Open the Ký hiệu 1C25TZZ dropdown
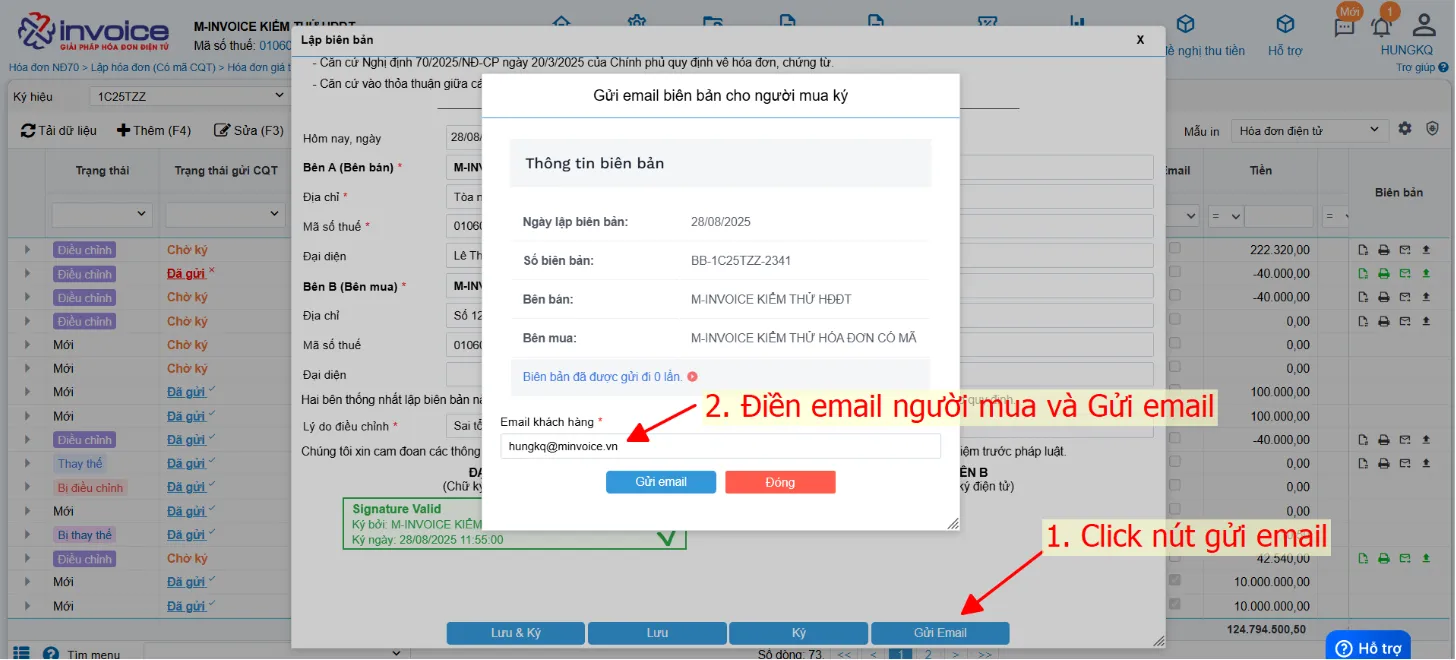 [x=188, y=96]
